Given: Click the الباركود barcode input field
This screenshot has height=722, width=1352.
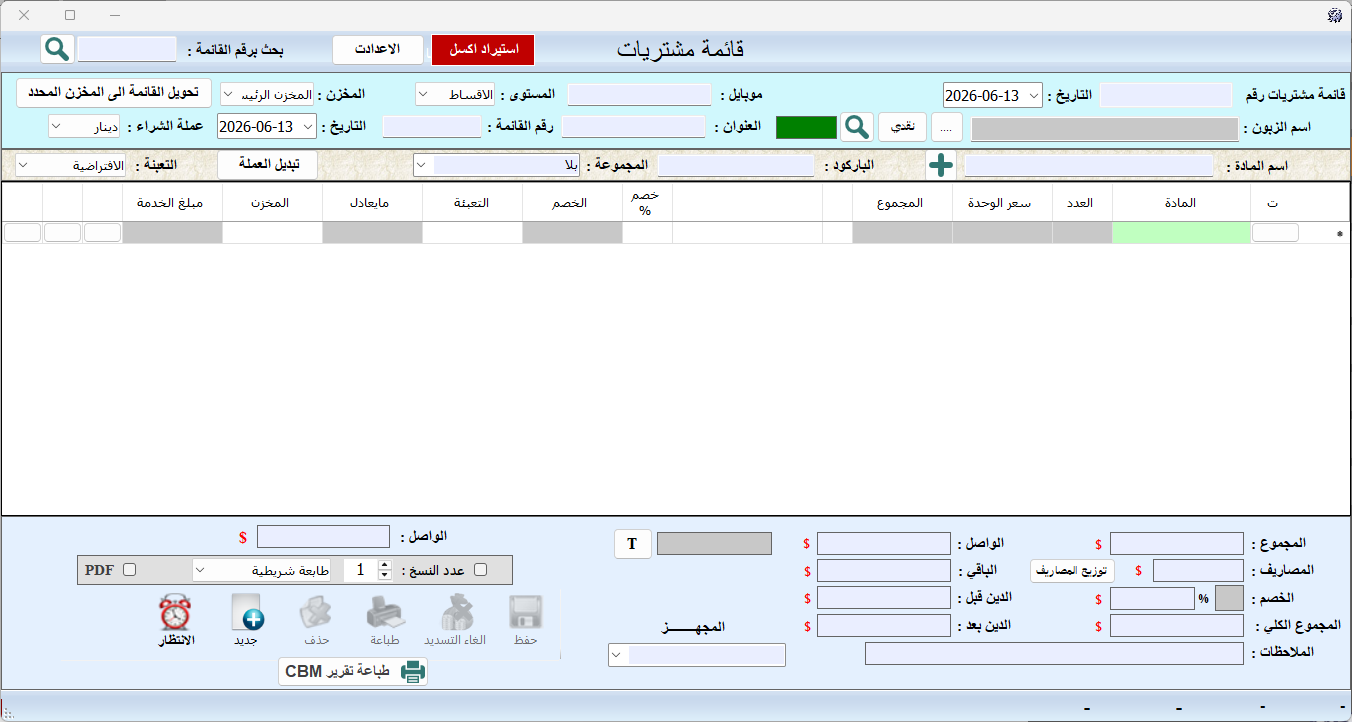Looking at the screenshot, I should [x=736, y=166].
